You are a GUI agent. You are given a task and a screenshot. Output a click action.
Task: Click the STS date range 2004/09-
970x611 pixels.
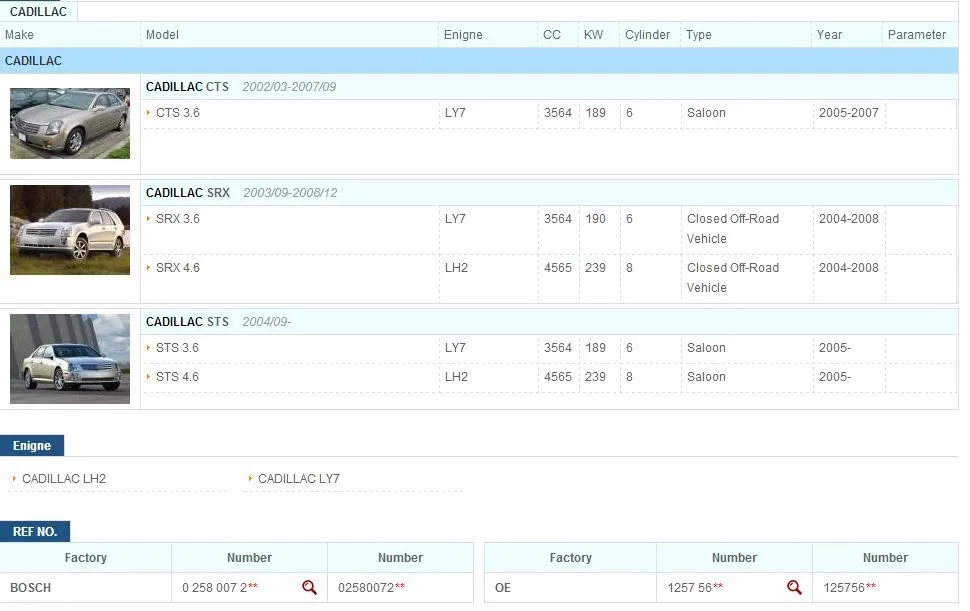(266, 322)
